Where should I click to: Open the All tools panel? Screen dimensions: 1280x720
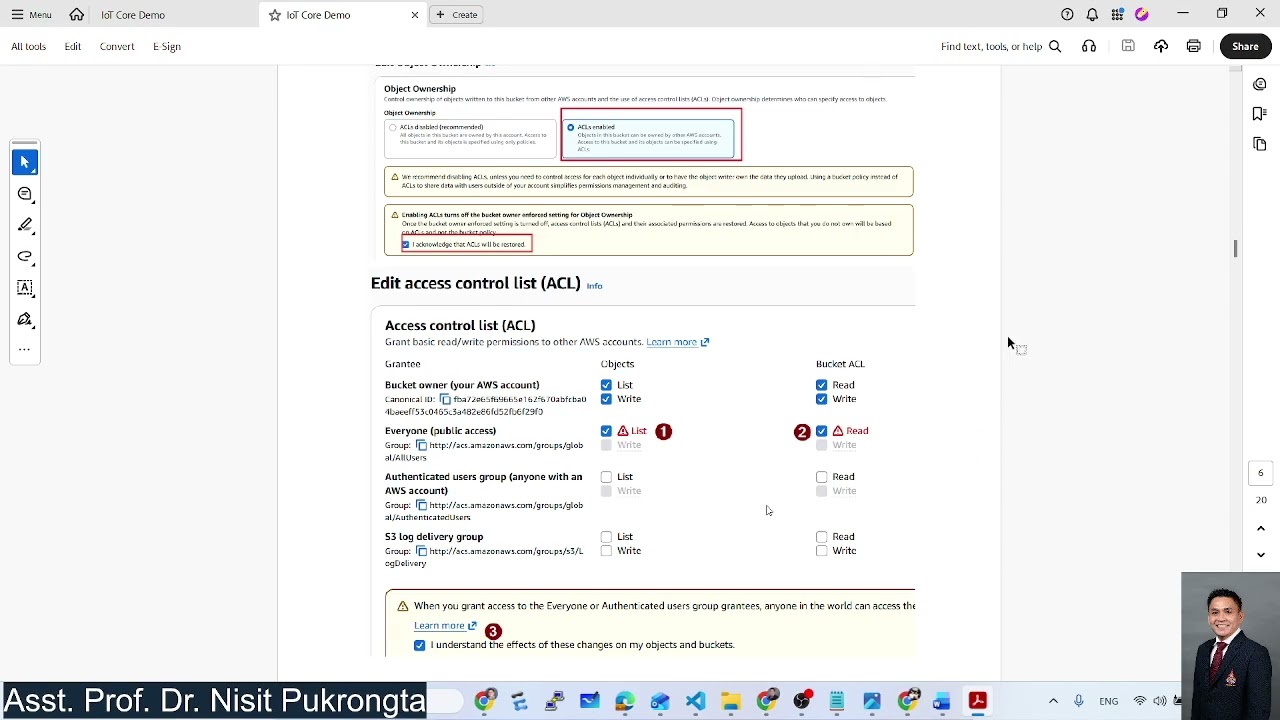[x=29, y=47]
